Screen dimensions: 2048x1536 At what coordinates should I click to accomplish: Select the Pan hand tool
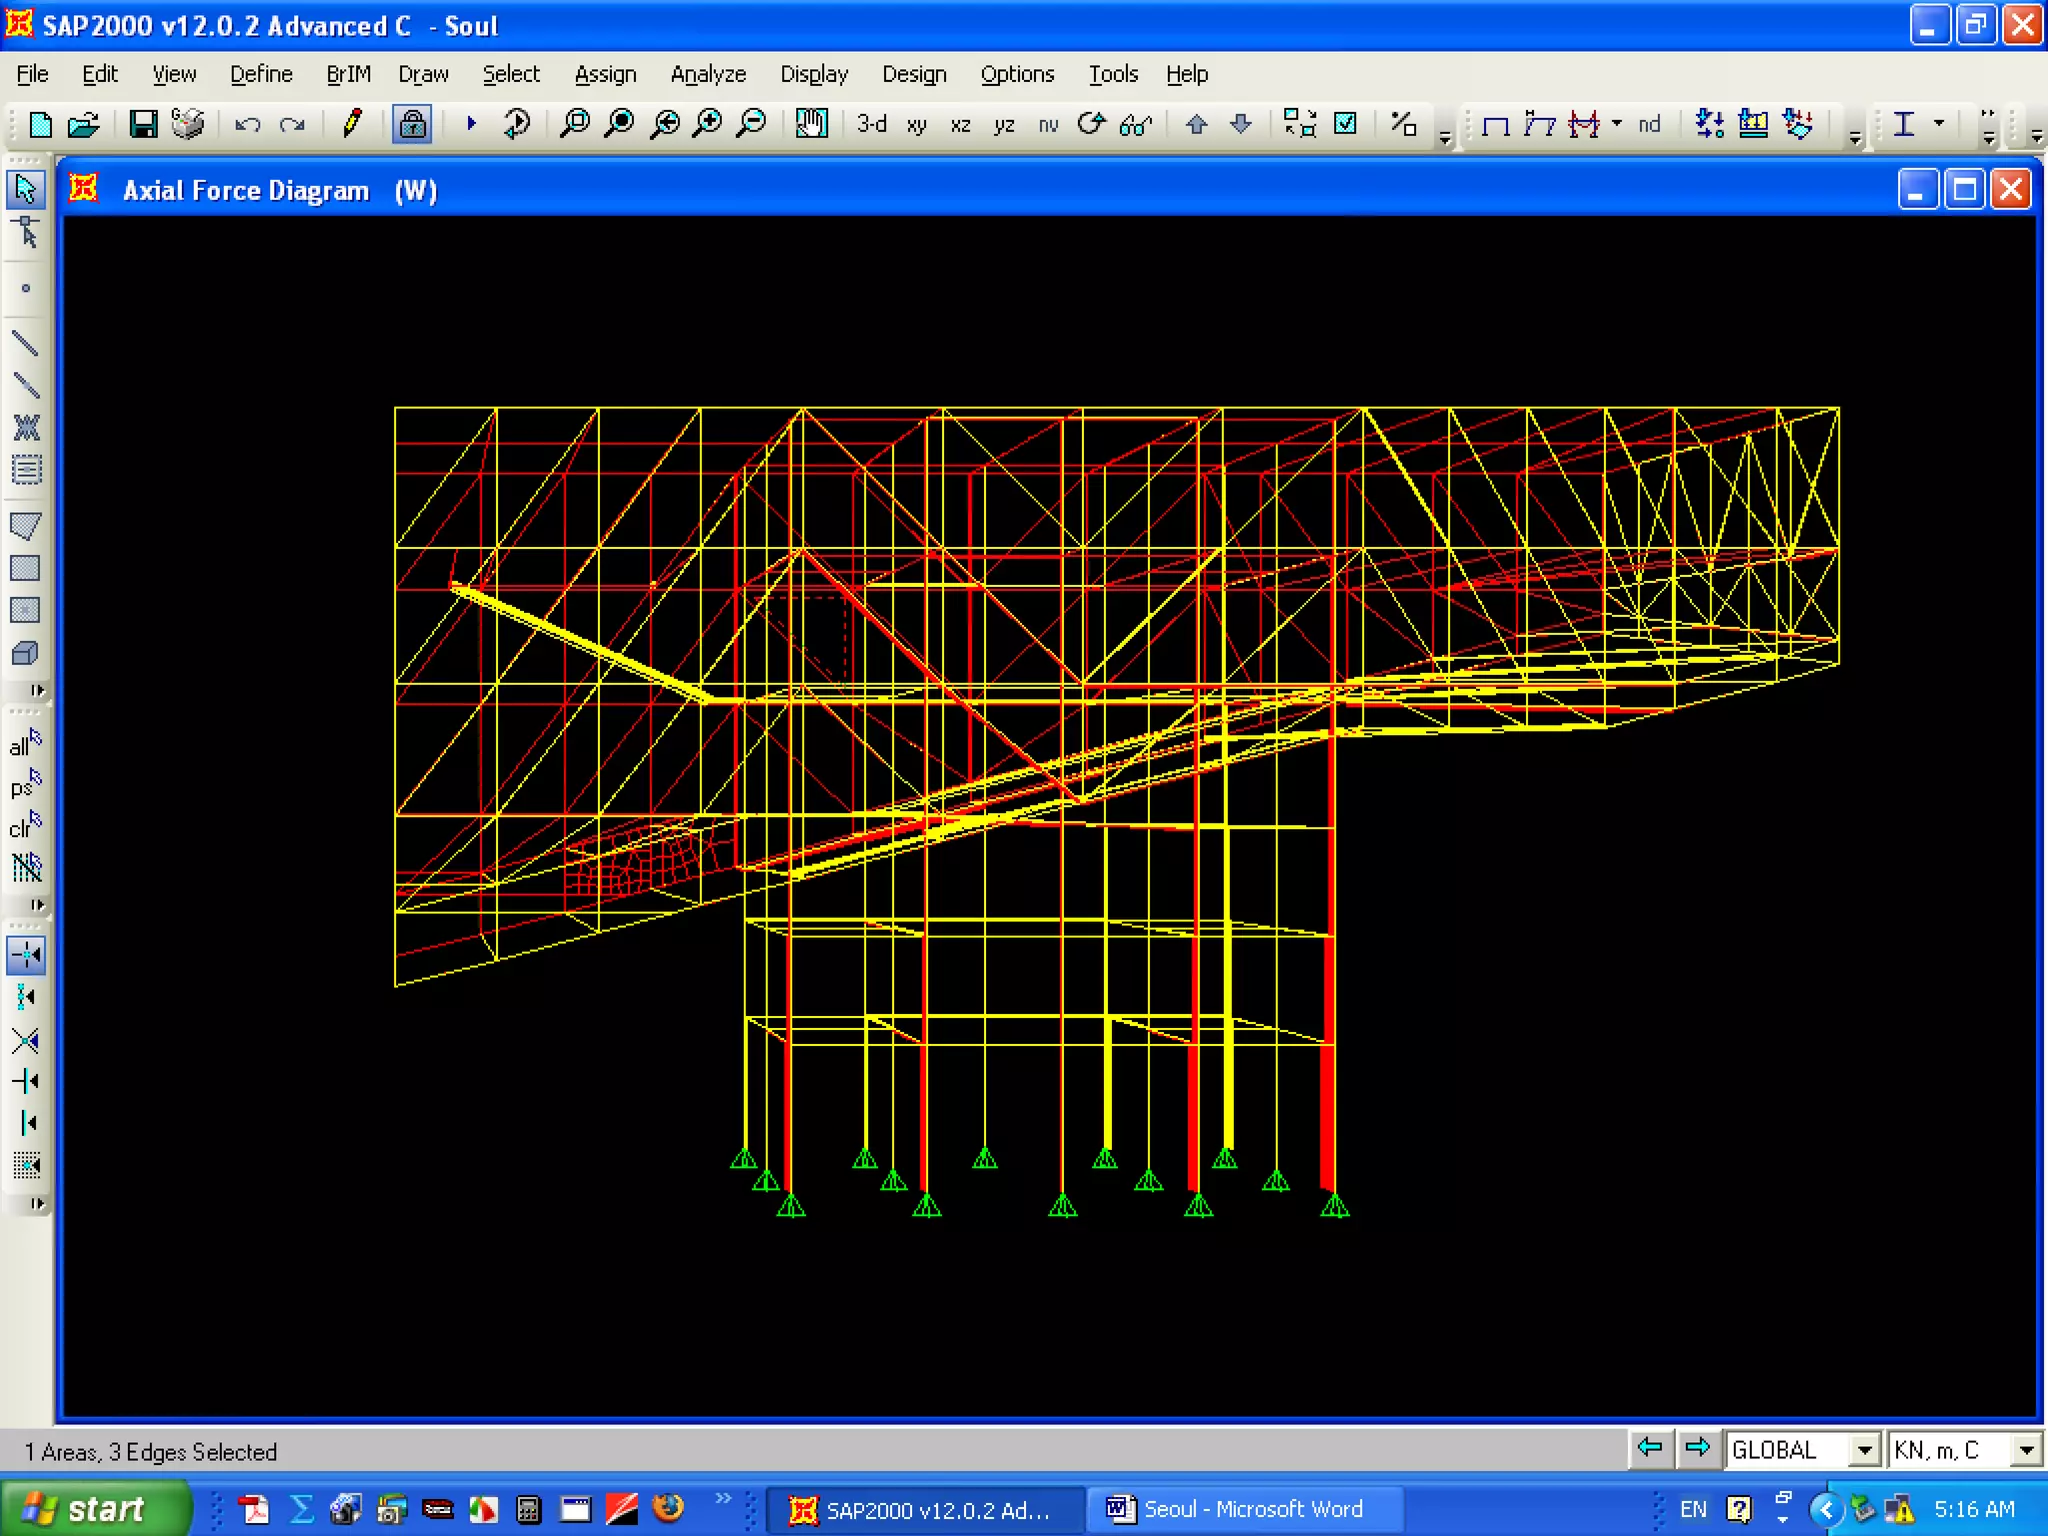(x=811, y=124)
